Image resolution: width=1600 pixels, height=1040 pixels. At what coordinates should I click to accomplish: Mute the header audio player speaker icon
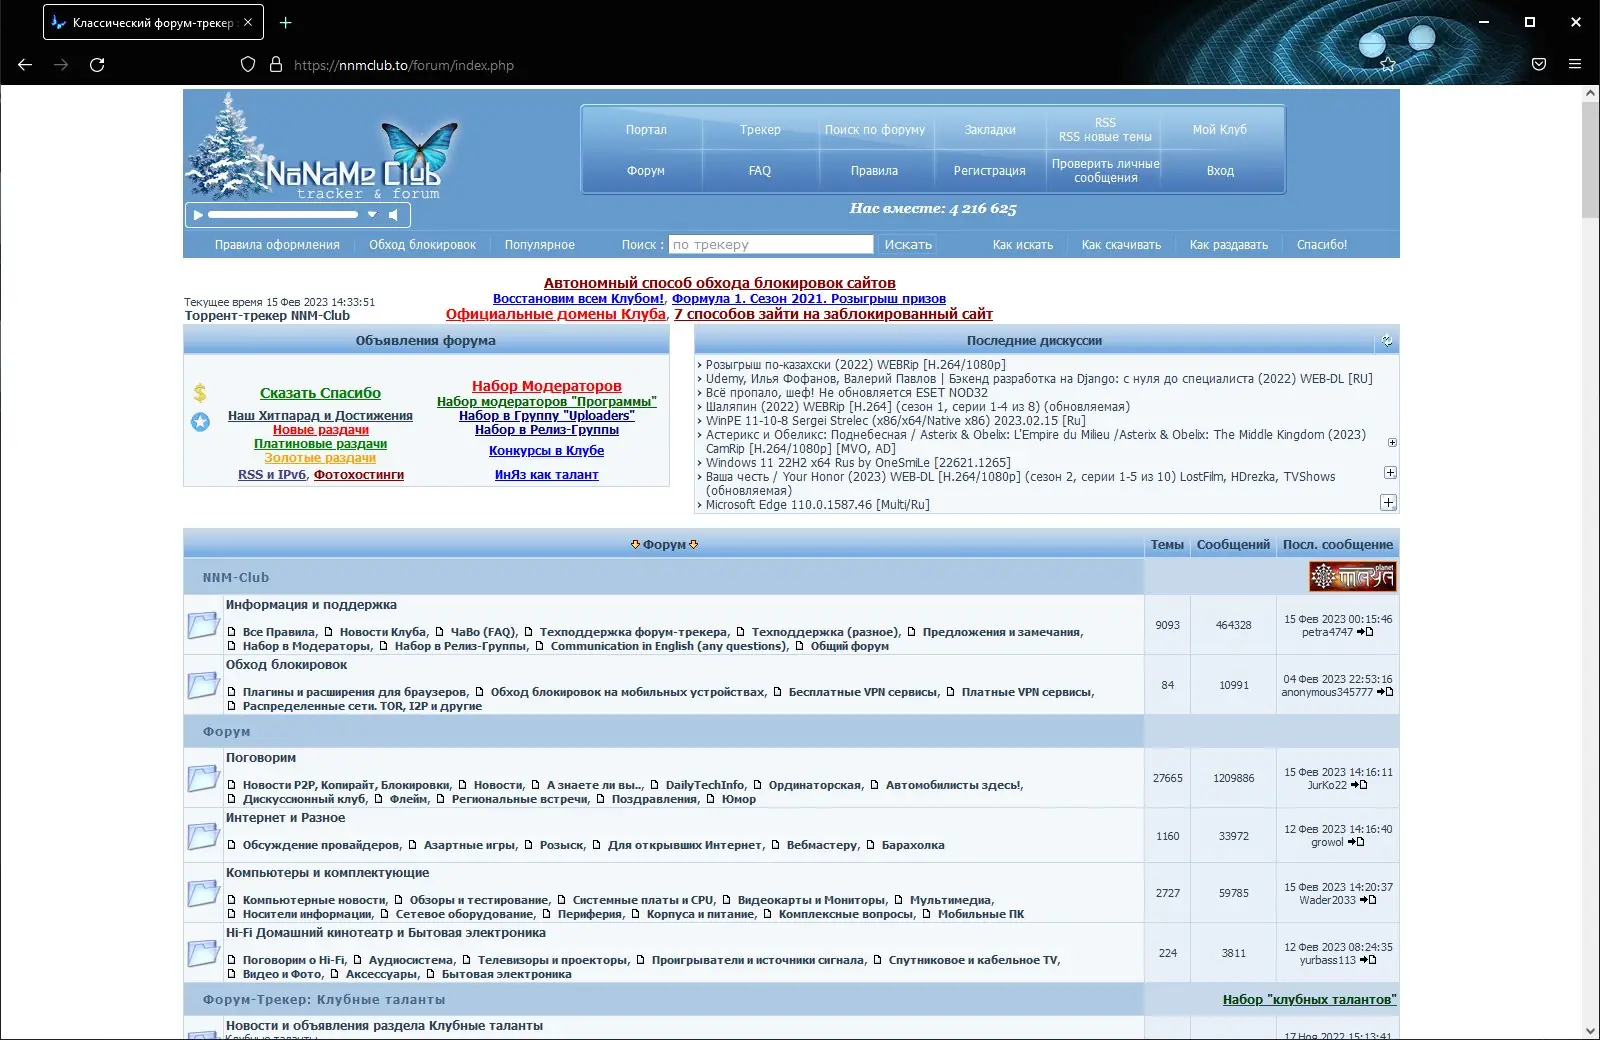394,215
